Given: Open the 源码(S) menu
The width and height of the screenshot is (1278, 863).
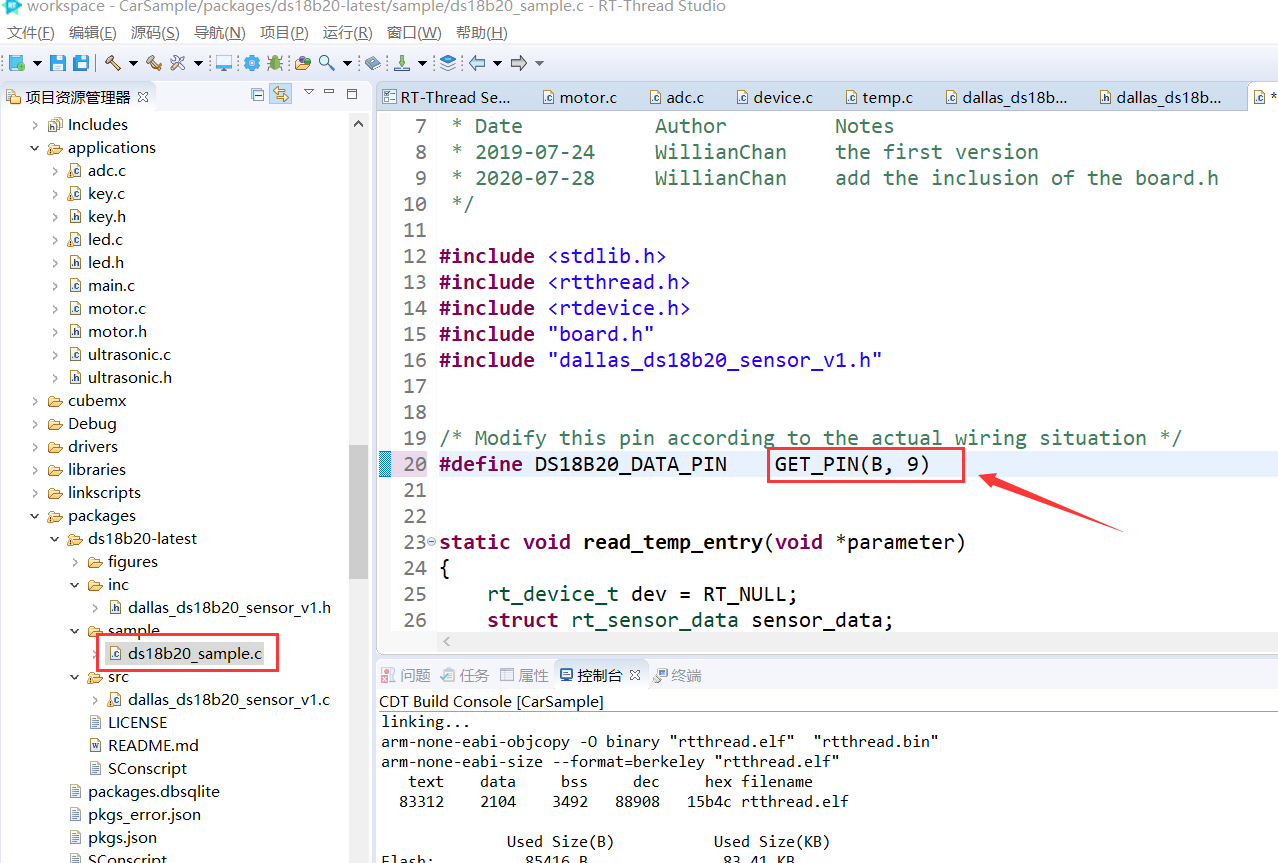Looking at the screenshot, I should tap(155, 33).
